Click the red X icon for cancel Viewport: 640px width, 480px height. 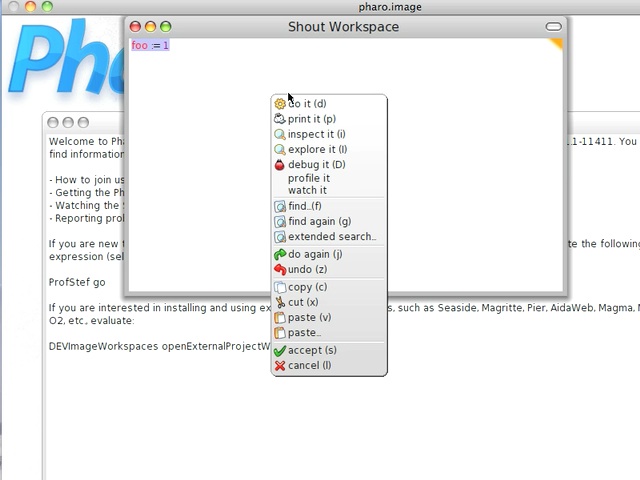[x=280, y=366]
